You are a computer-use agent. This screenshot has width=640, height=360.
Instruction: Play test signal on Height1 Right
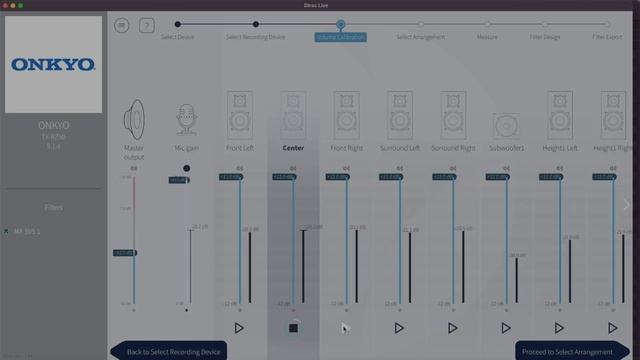point(613,328)
